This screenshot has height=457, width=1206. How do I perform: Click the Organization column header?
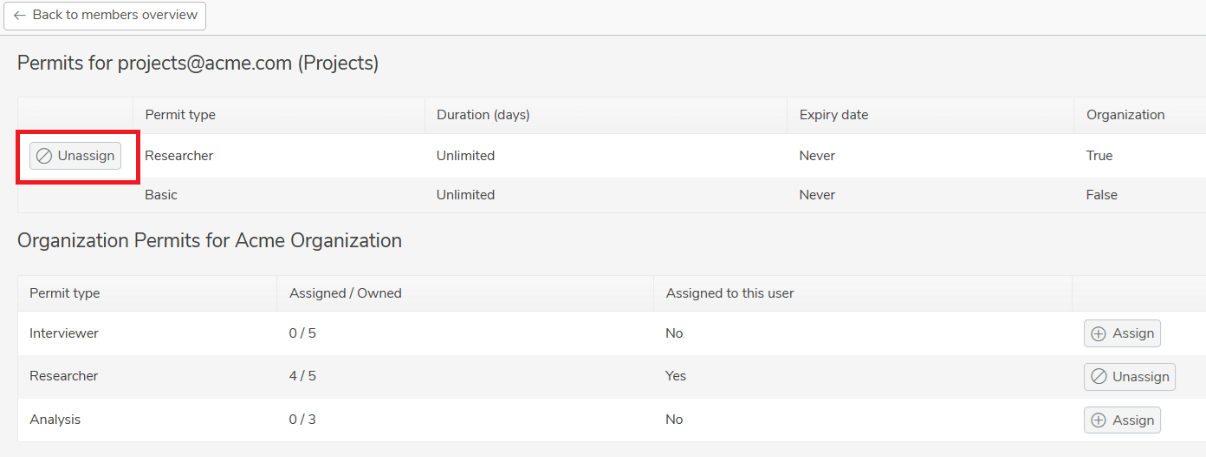click(x=1125, y=115)
